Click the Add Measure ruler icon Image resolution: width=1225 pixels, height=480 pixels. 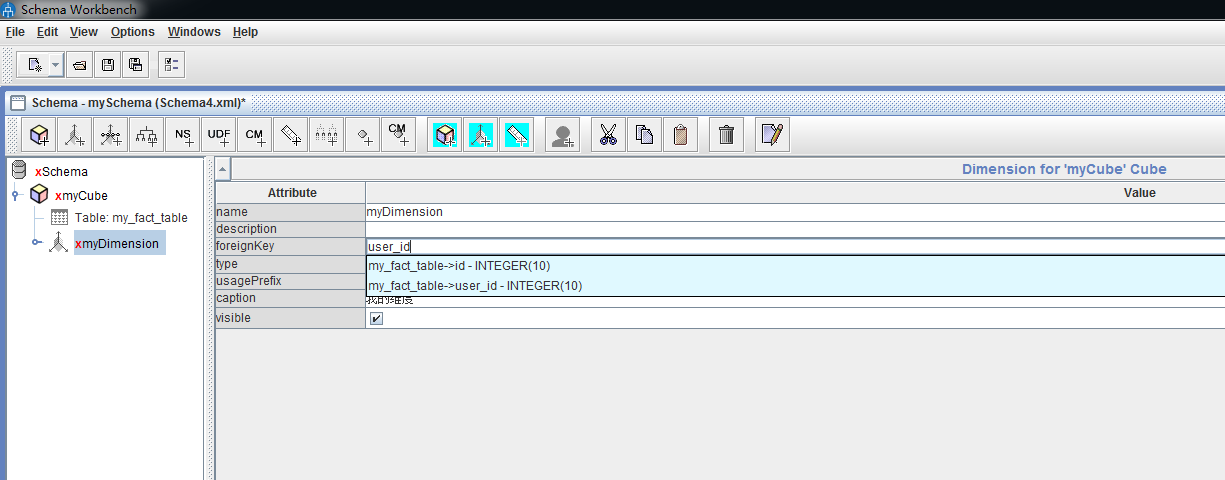point(291,134)
